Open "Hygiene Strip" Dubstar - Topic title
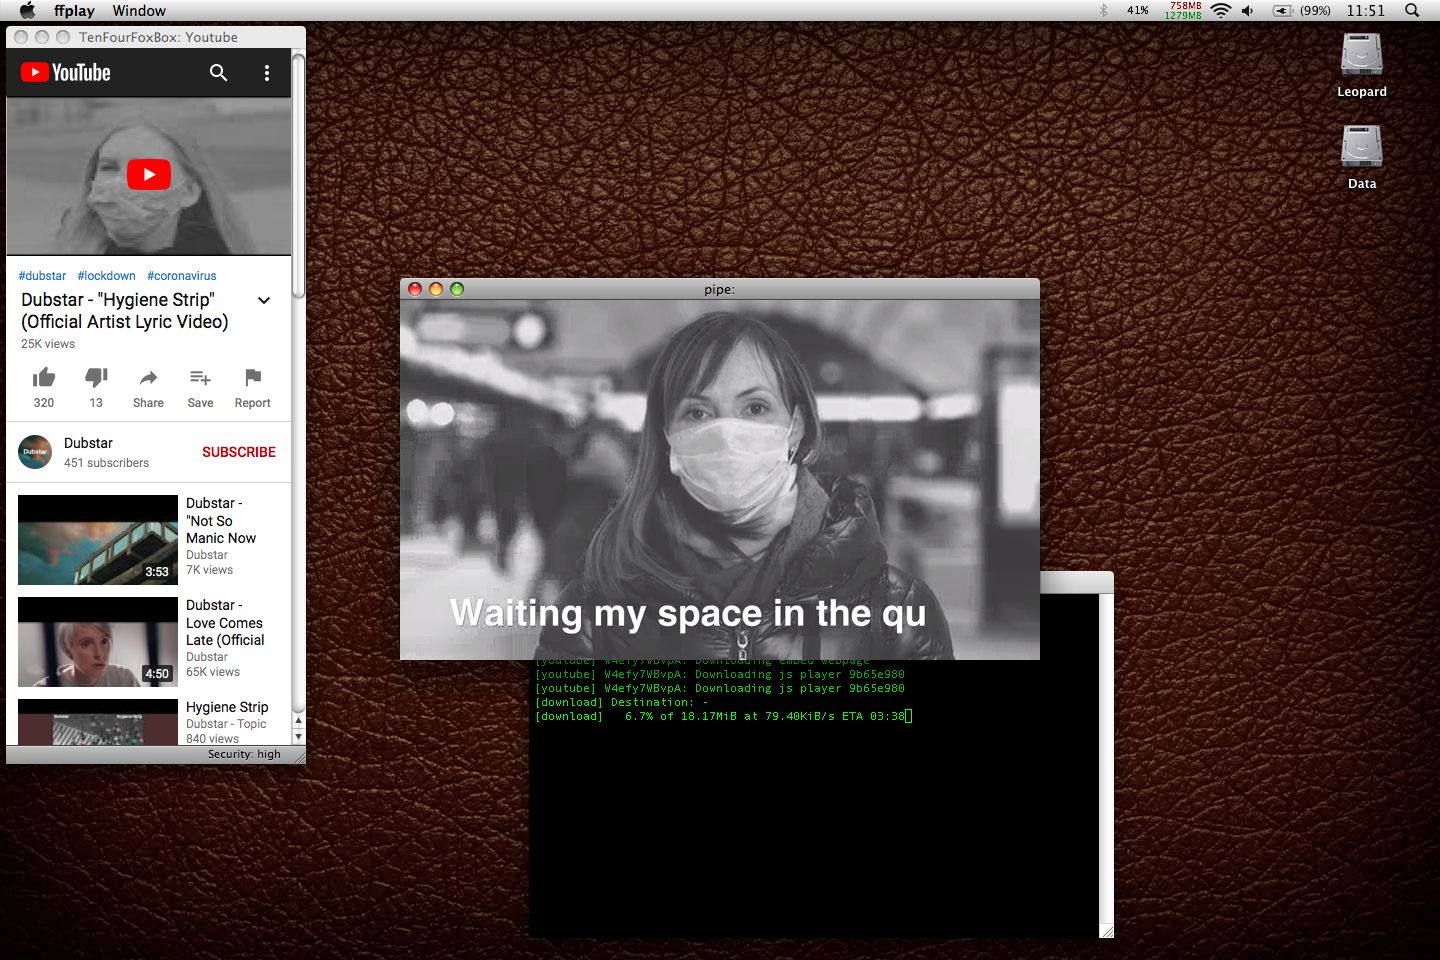This screenshot has width=1440, height=960. coord(227,707)
